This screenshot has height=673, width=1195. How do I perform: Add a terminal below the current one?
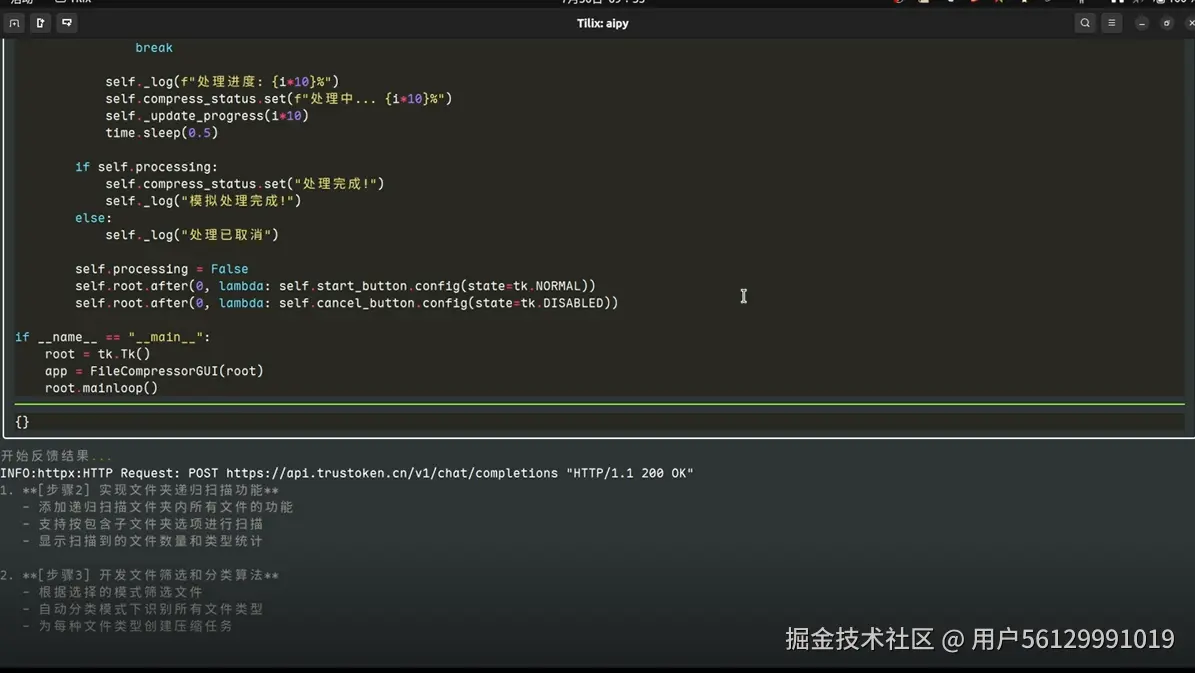coord(67,23)
